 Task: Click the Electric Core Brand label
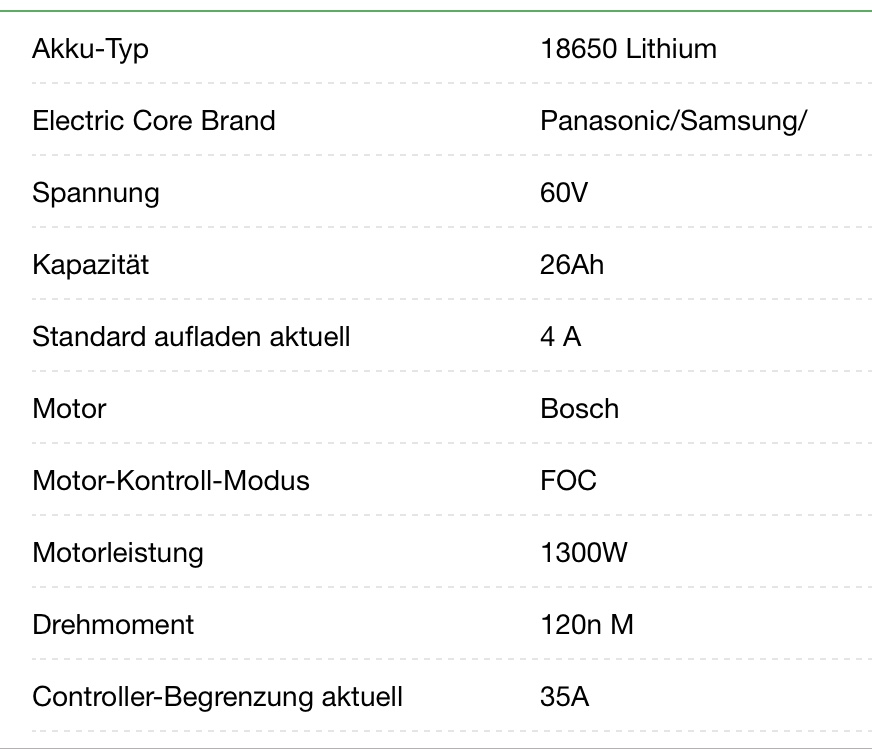(153, 120)
